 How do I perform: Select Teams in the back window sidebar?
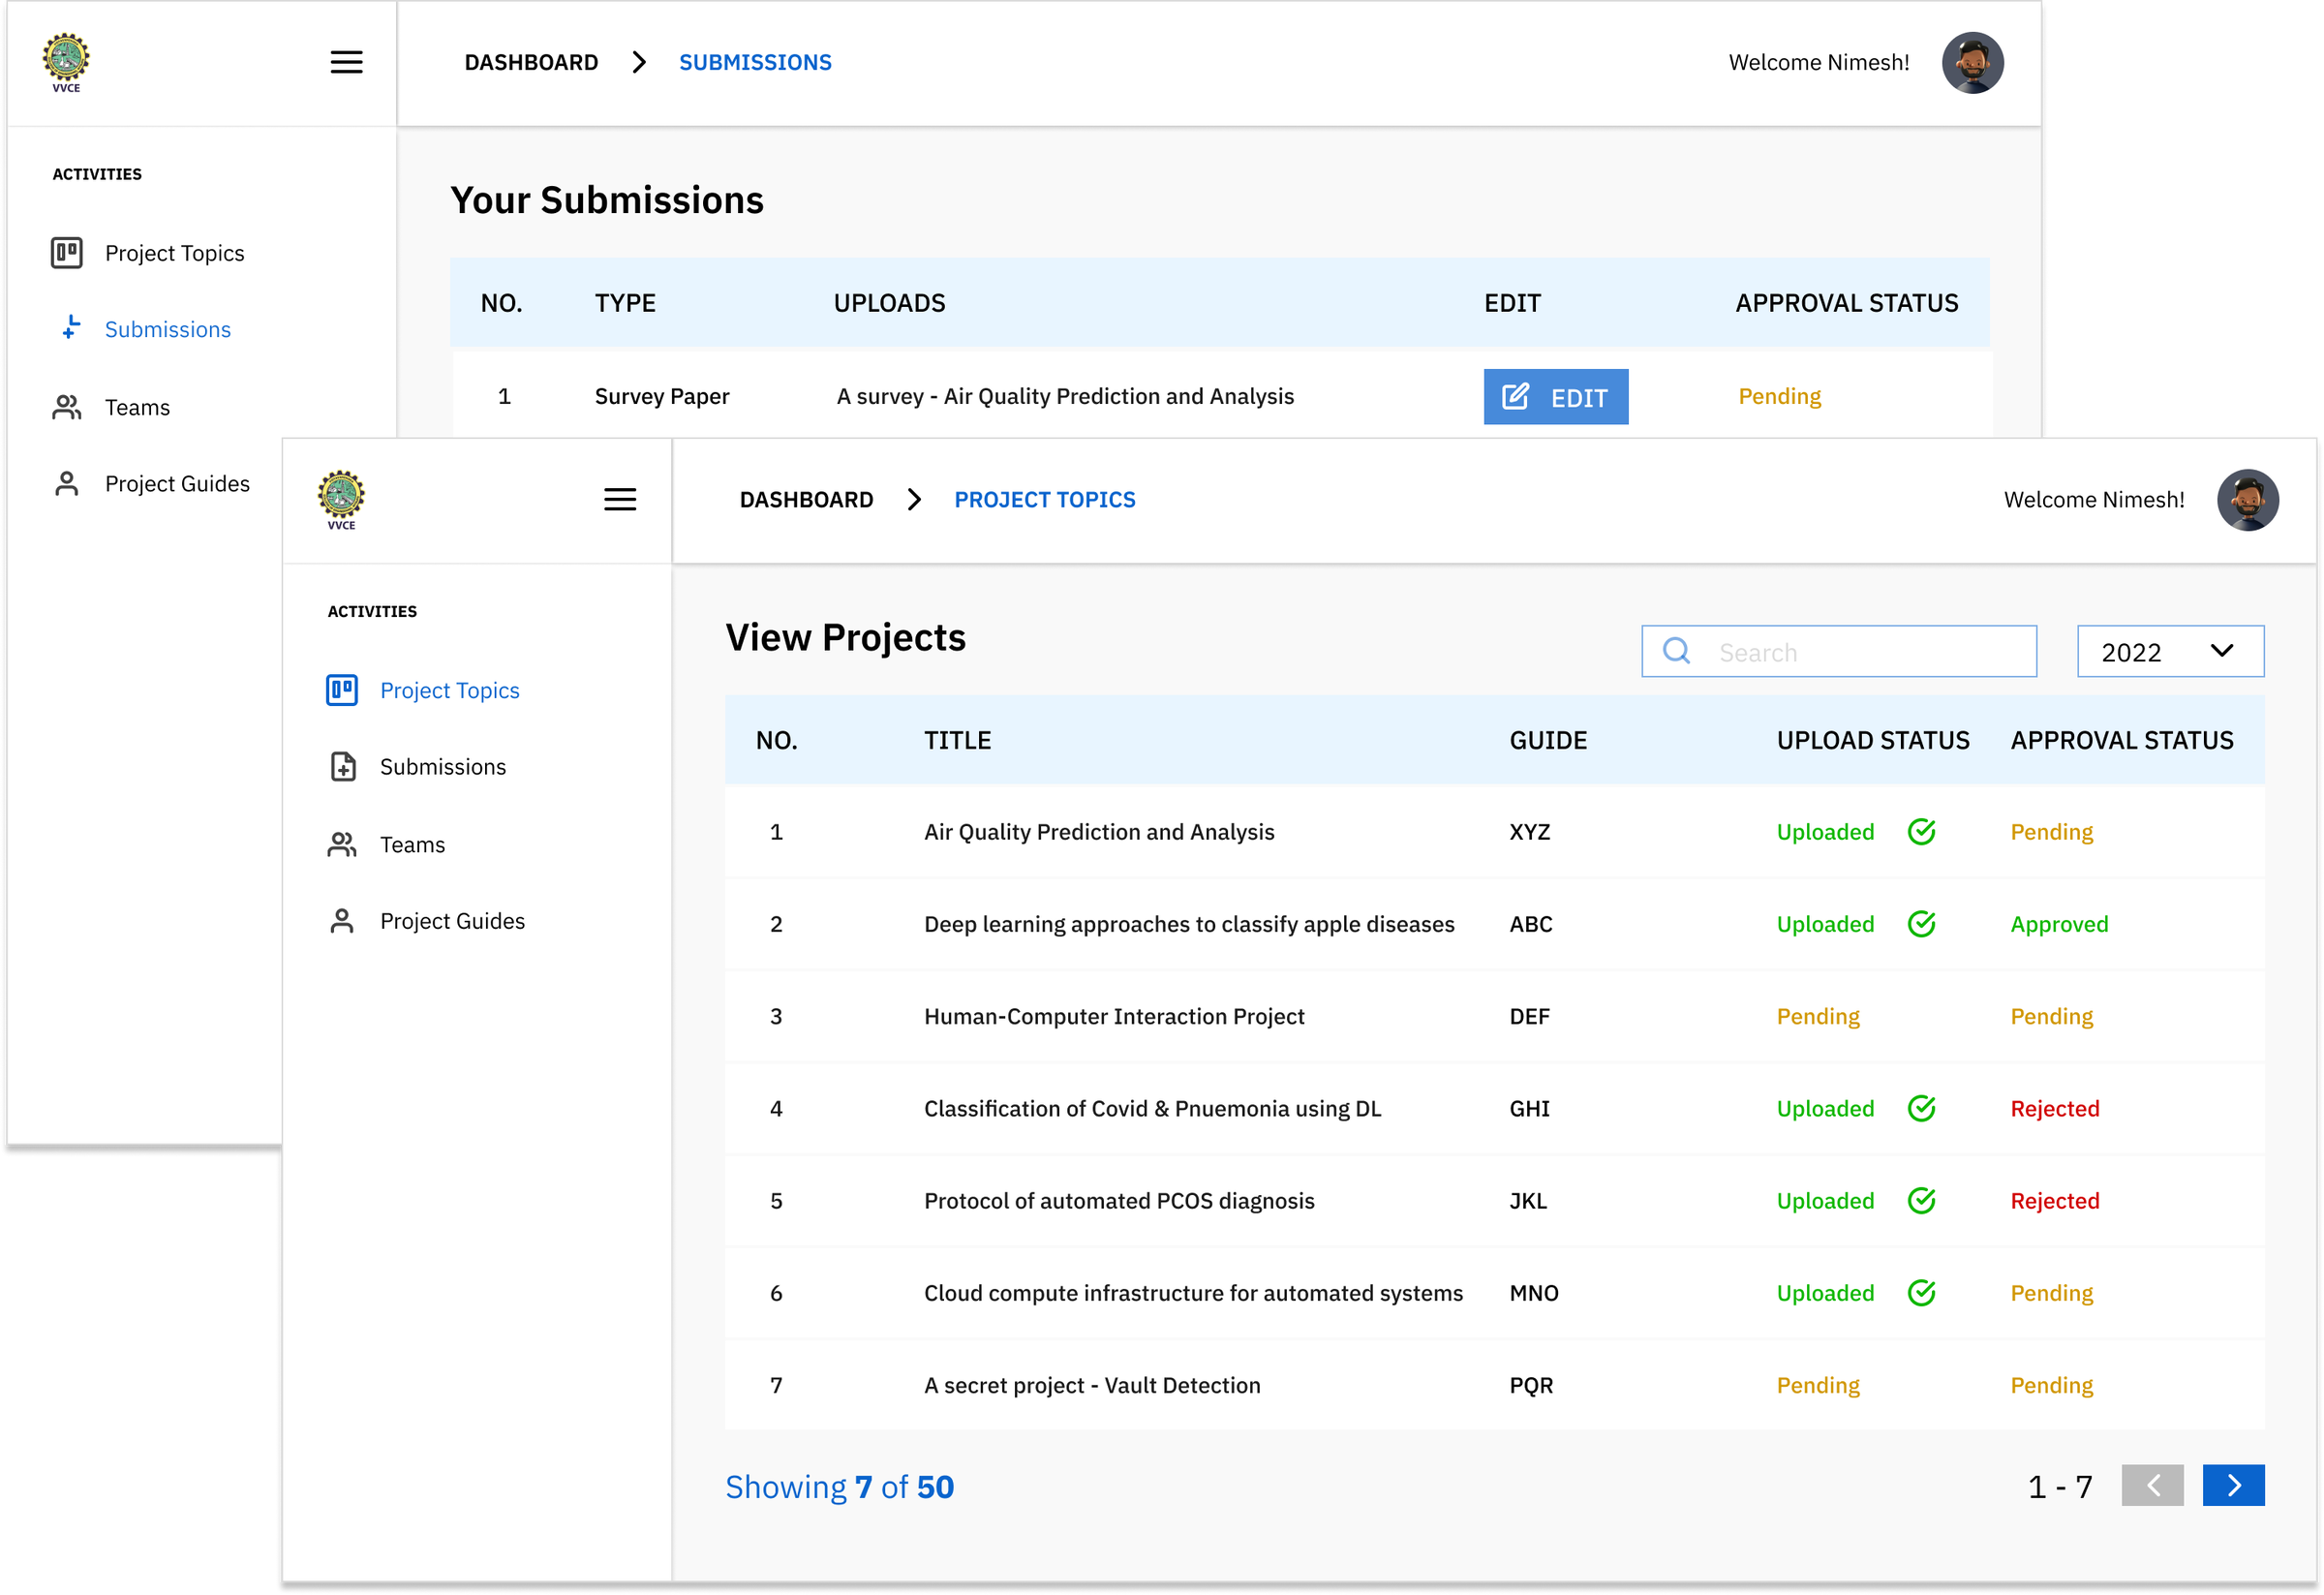137,407
